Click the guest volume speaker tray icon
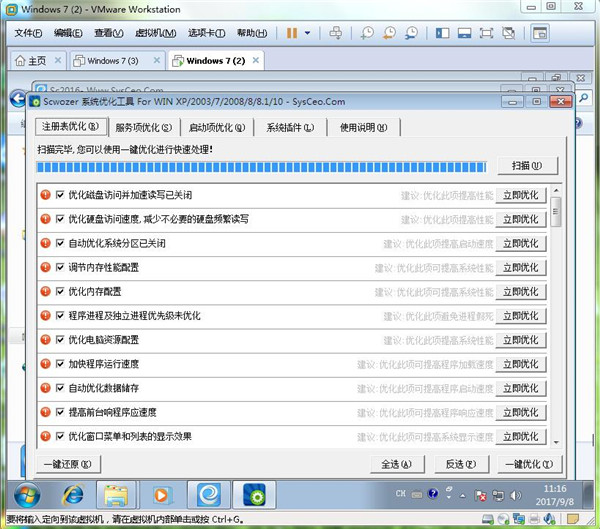 (515, 496)
